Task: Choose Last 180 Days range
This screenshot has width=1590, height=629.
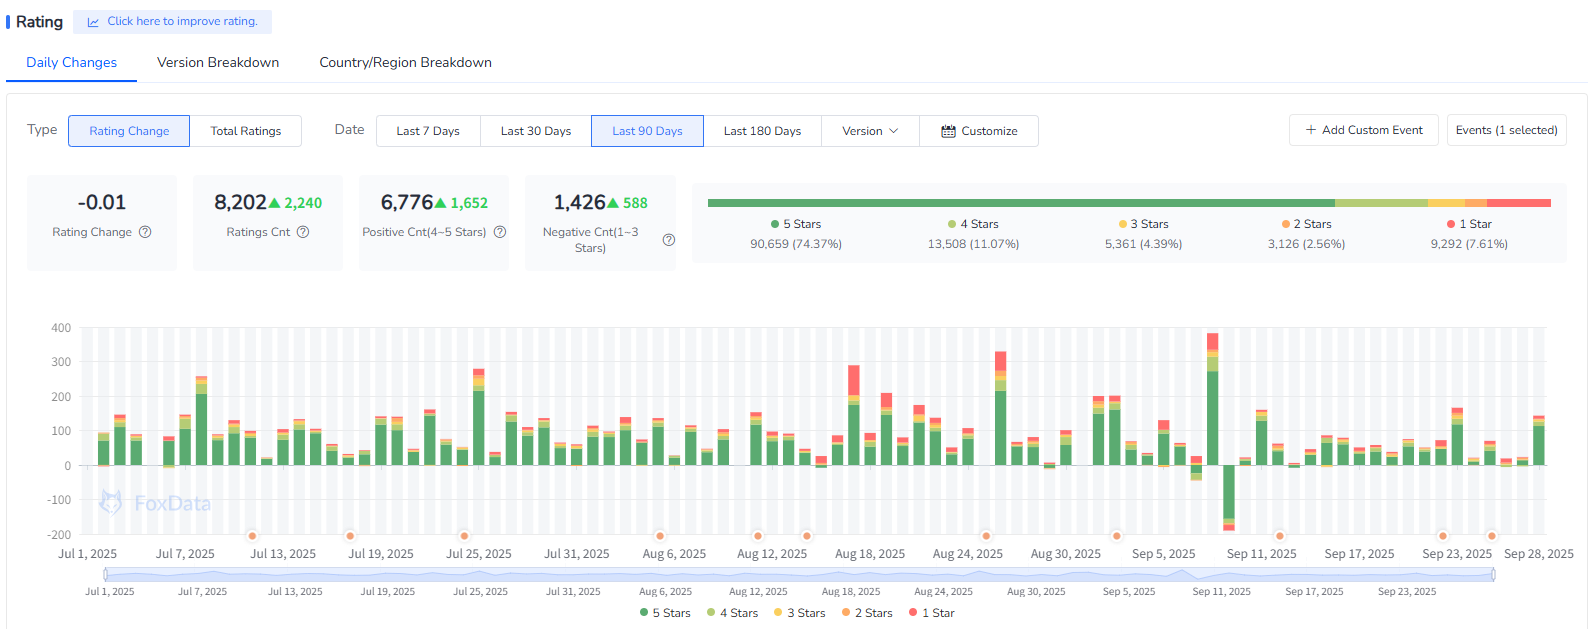Action: [x=762, y=131]
